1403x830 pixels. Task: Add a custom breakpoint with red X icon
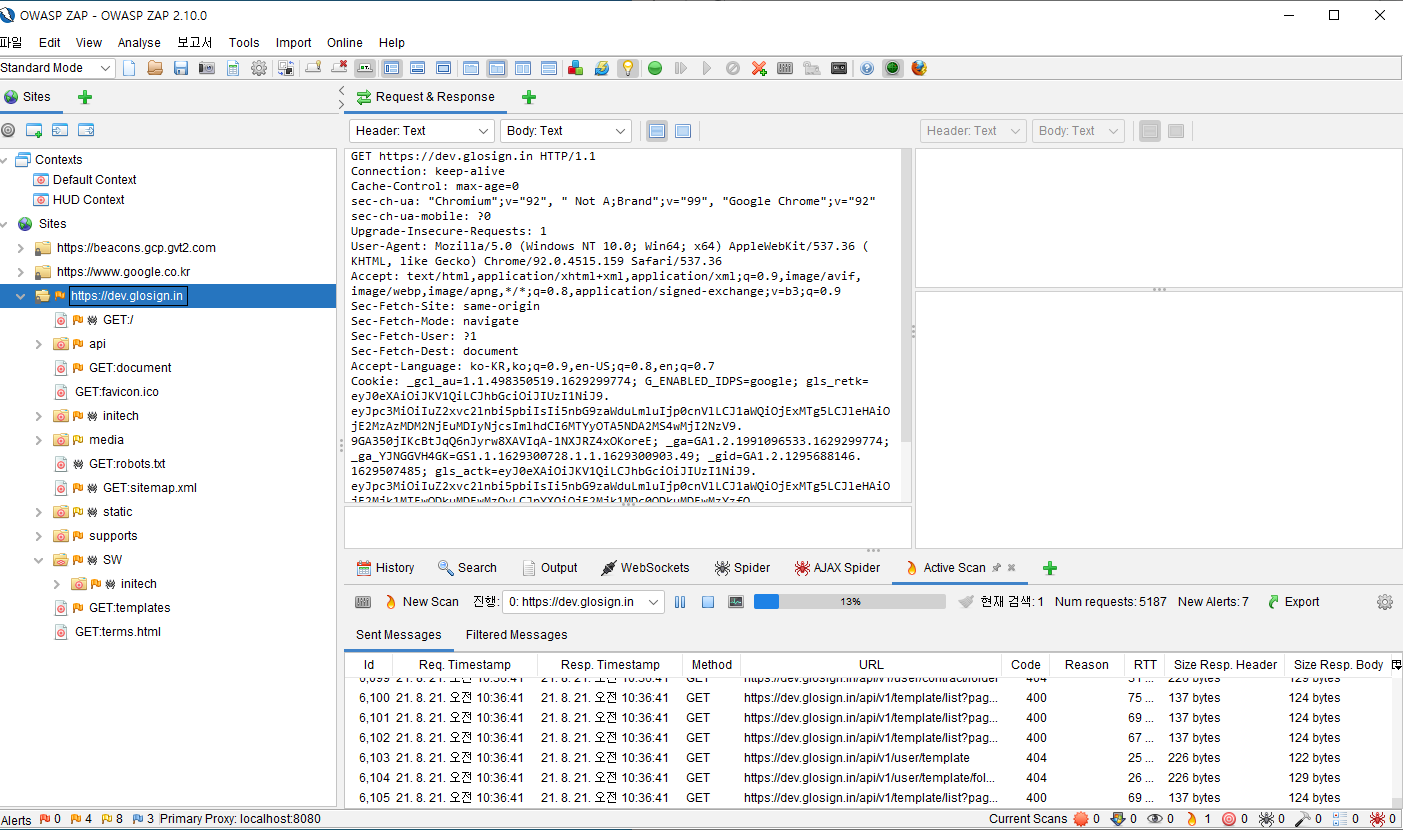tap(759, 68)
